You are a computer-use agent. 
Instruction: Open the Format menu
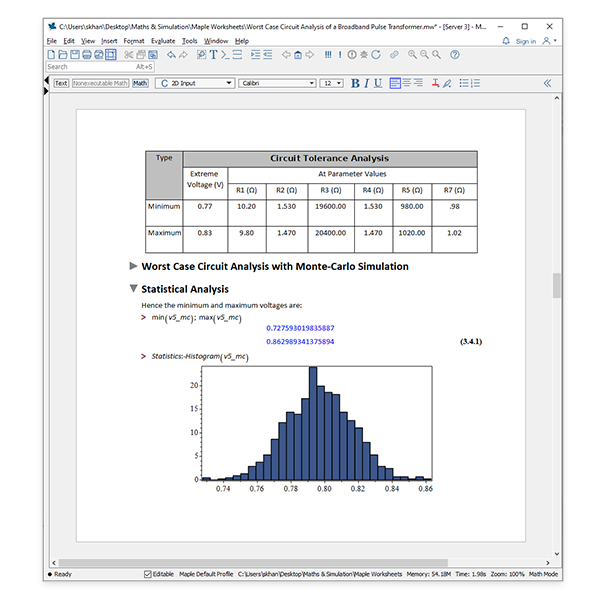[x=134, y=41]
